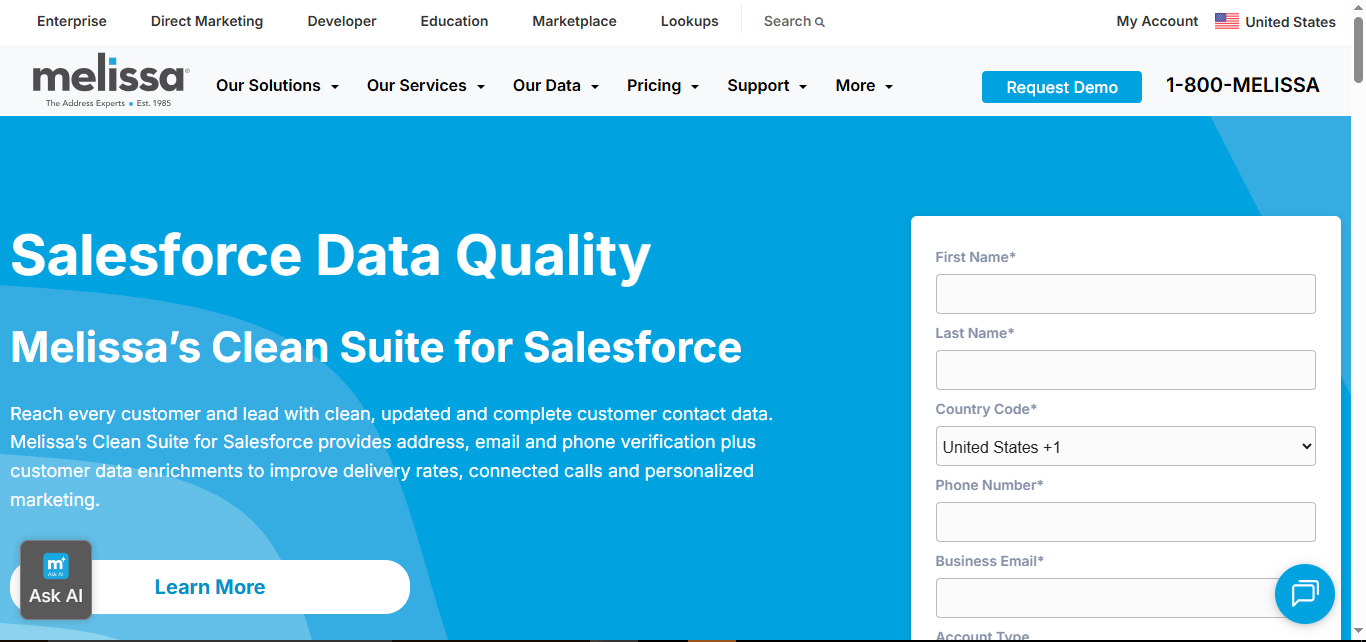Click the United States flag icon
This screenshot has height=642, width=1366.
(1226, 21)
